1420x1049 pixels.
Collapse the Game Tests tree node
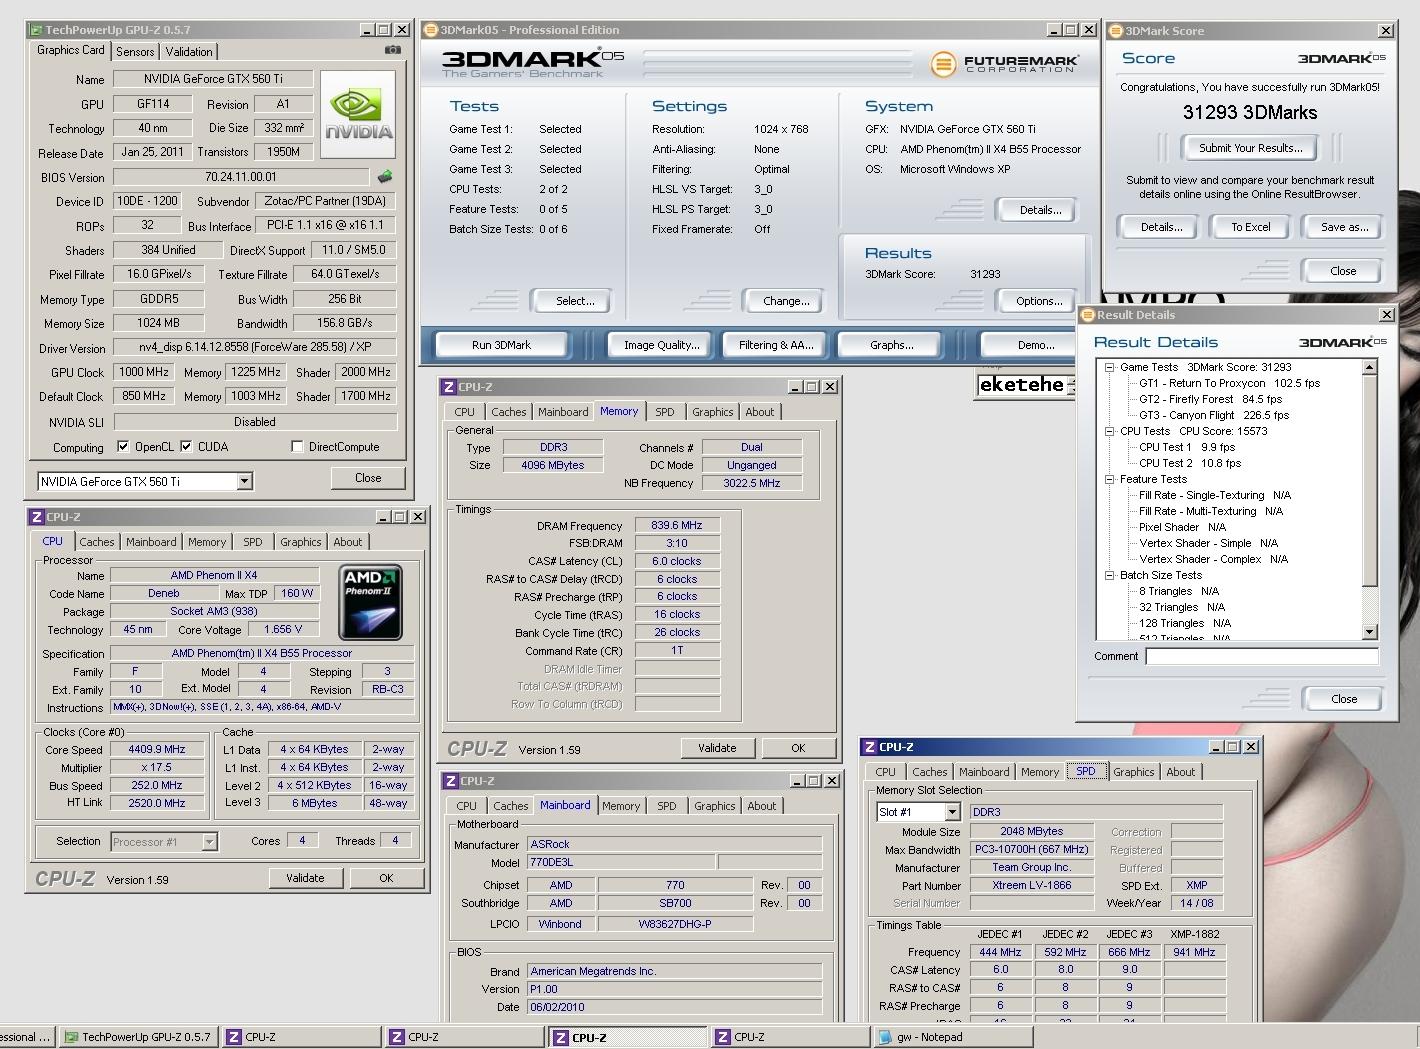(1110, 367)
